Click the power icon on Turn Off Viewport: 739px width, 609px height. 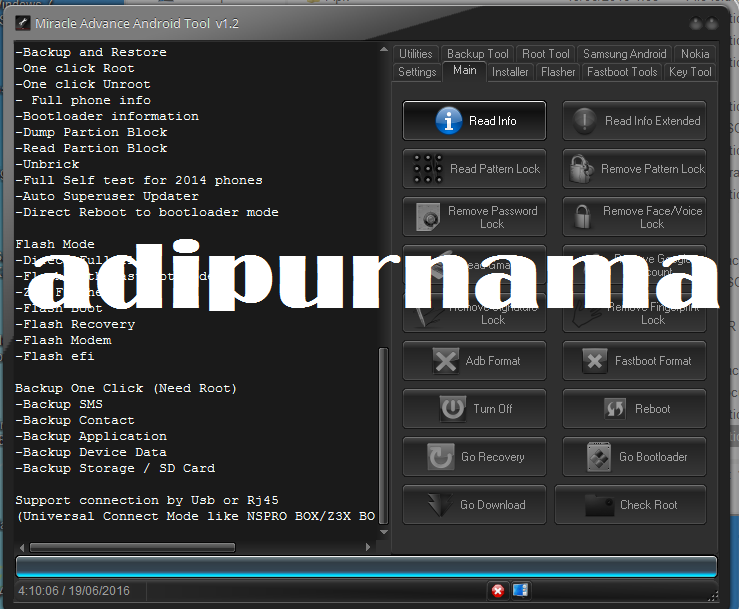[x=452, y=409]
